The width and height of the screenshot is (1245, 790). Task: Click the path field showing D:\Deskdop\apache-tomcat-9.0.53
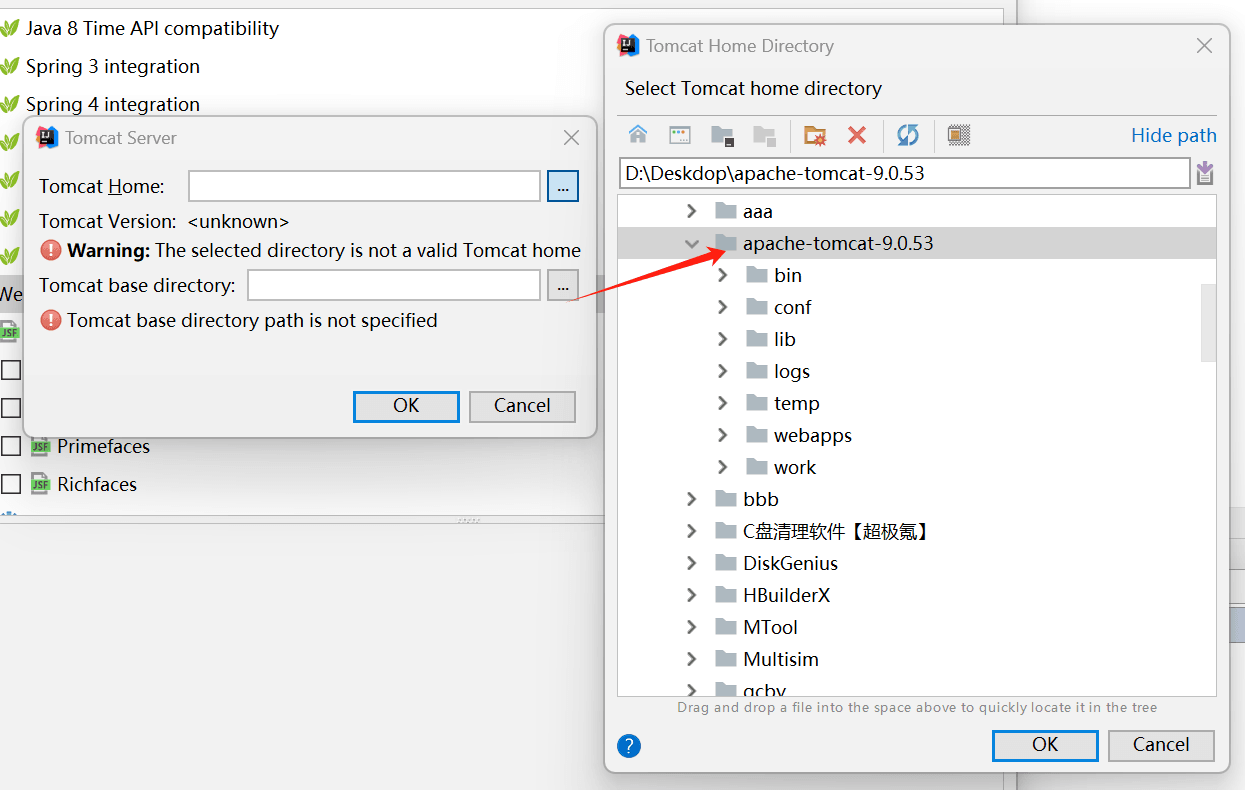point(904,173)
